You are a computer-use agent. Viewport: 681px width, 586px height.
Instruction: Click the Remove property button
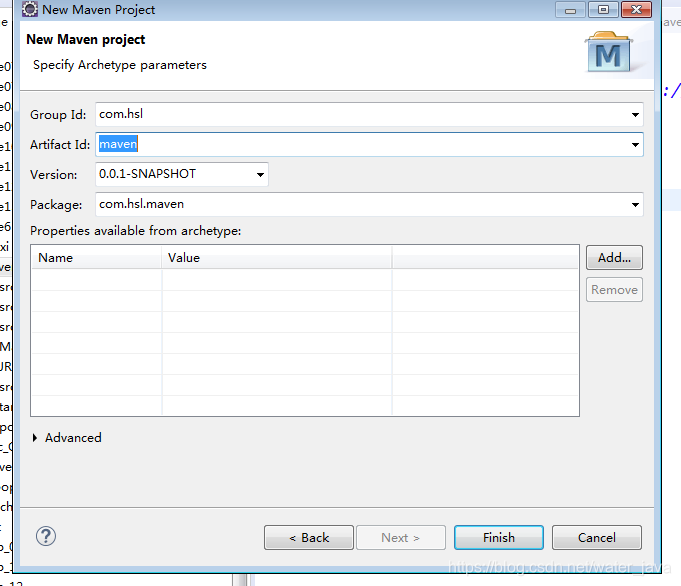coord(614,290)
